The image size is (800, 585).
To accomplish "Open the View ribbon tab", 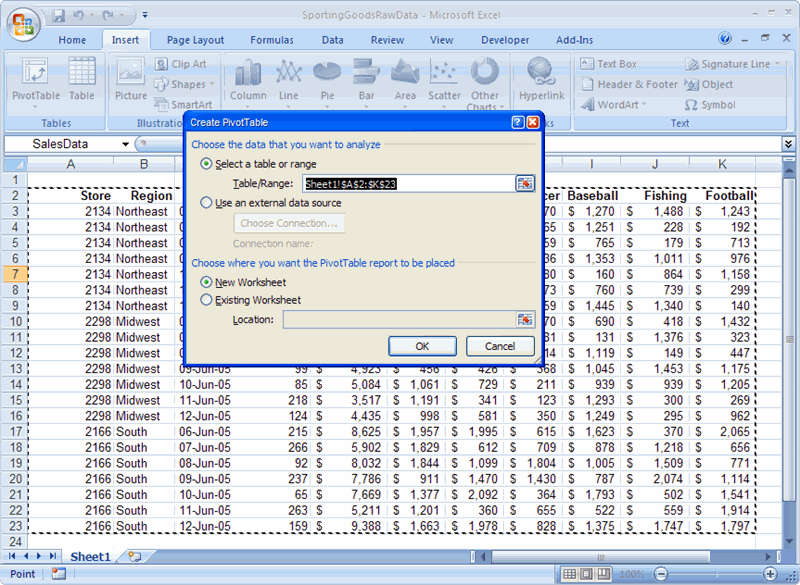I will [441, 40].
